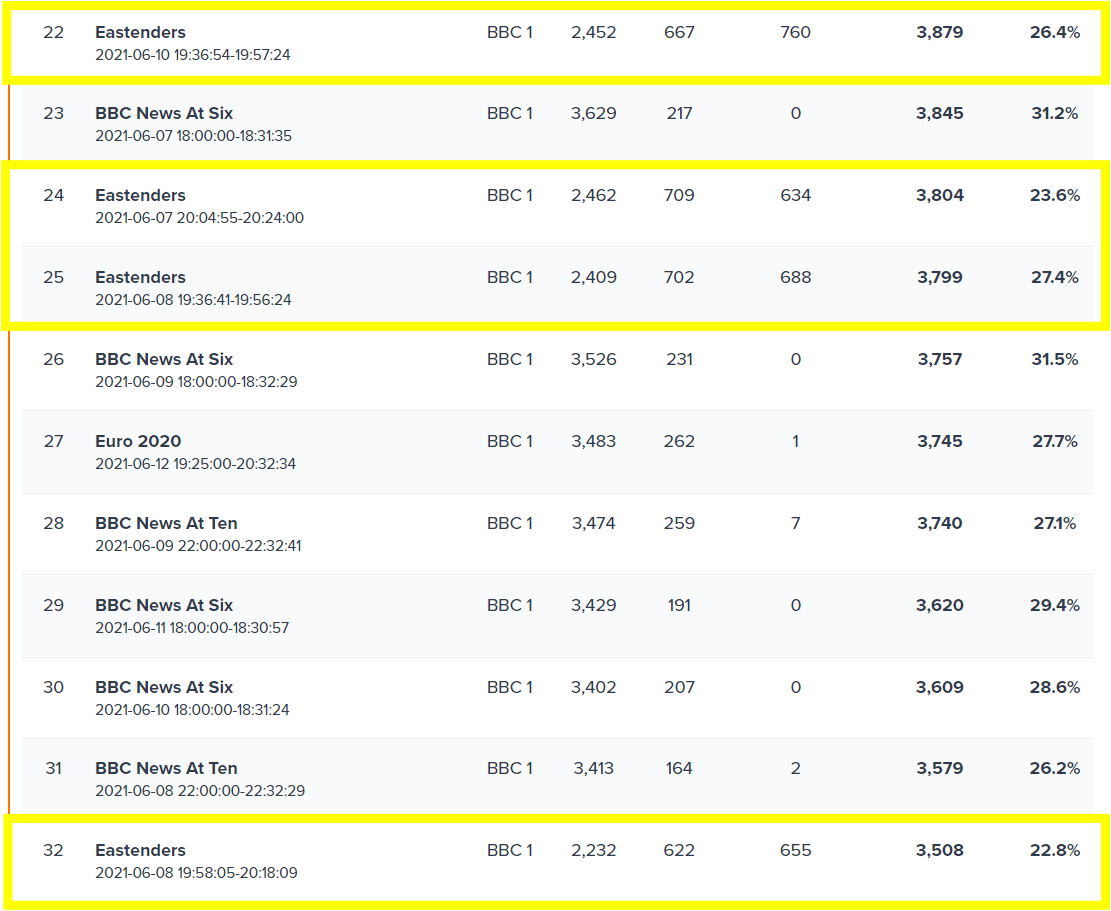The width and height of the screenshot is (1111, 911).
Task: Open BBC News At Six in row 29
Action: 164,605
